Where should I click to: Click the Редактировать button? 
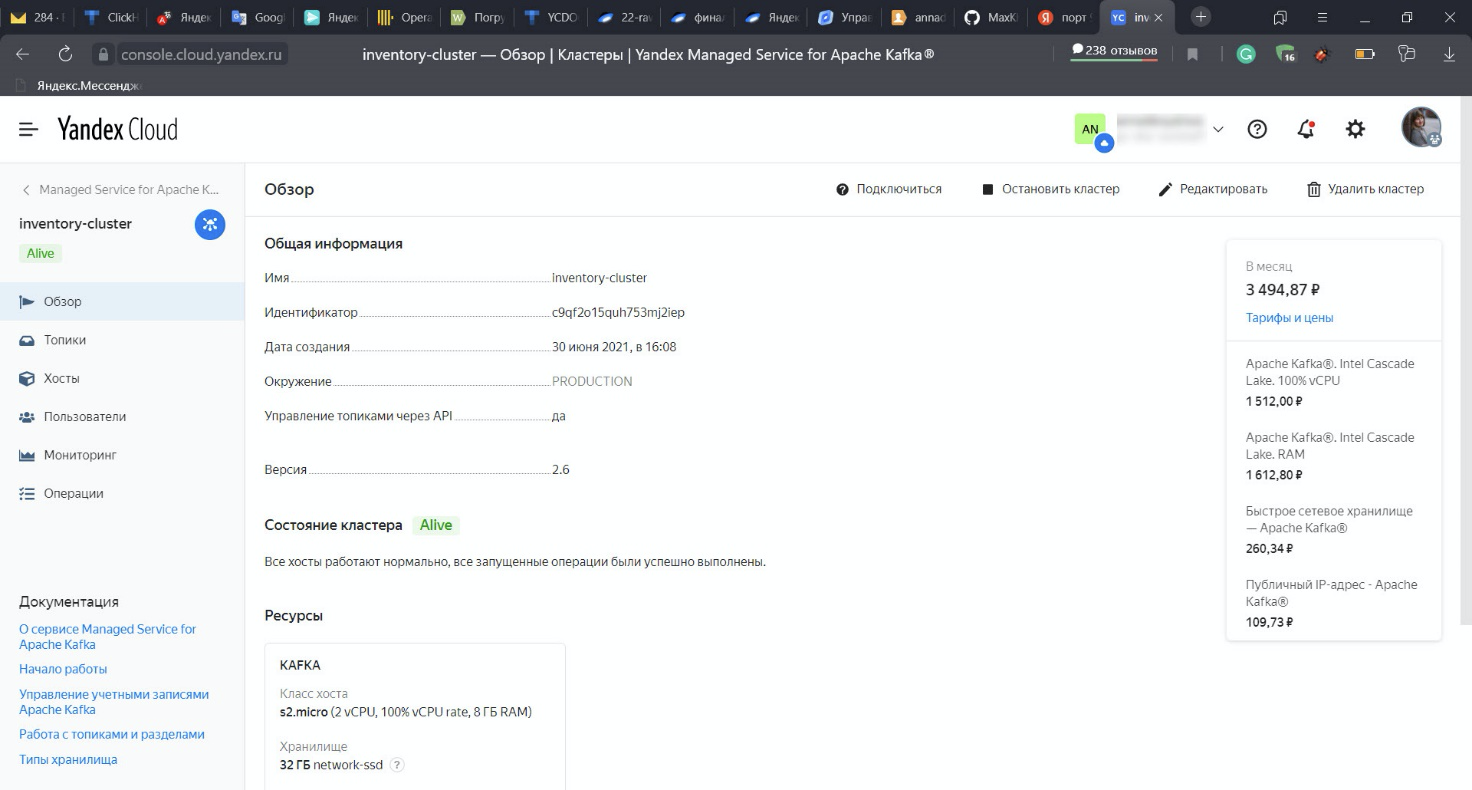click(1213, 189)
